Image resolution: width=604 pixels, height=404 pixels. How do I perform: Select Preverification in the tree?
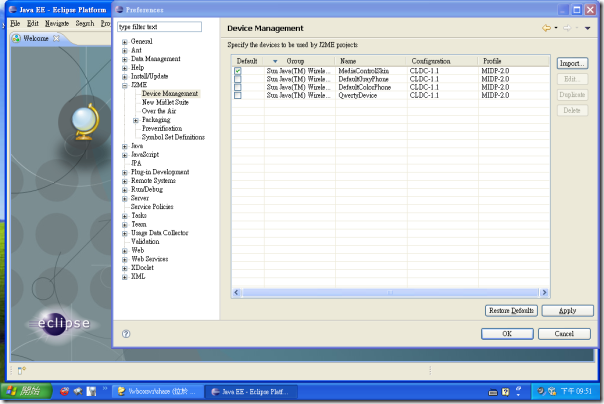(162, 129)
